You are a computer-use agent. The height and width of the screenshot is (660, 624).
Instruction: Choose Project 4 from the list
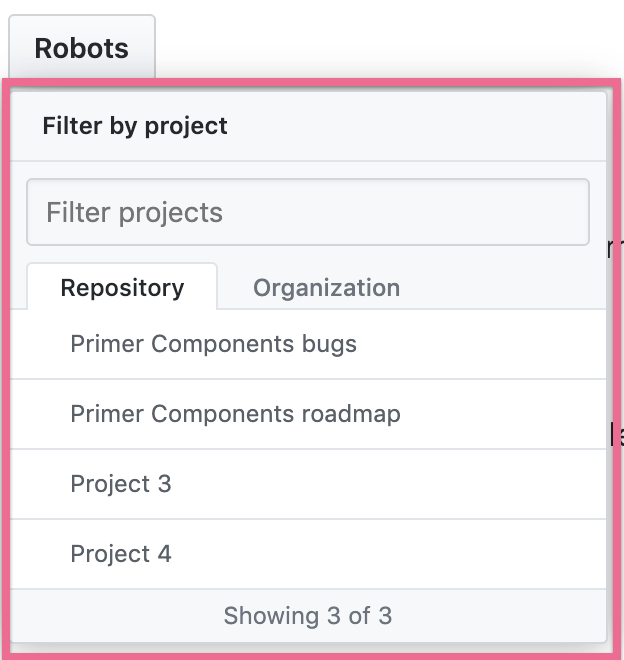(x=121, y=554)
